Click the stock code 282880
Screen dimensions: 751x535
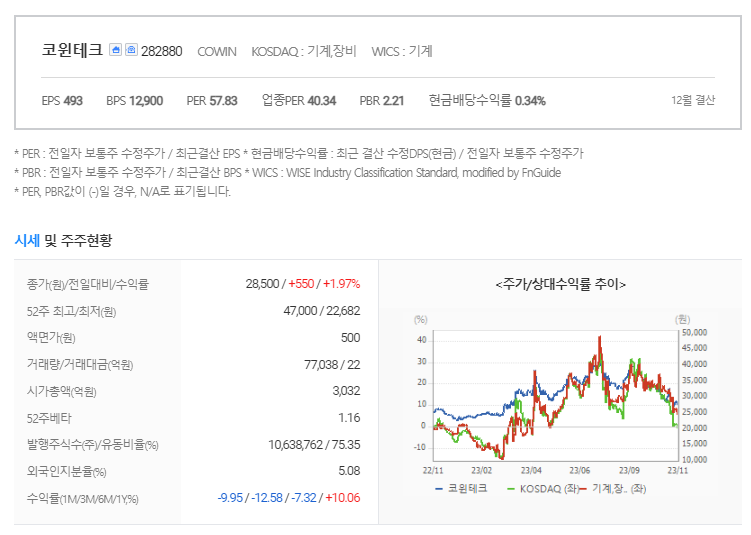(x=161, y=51)
